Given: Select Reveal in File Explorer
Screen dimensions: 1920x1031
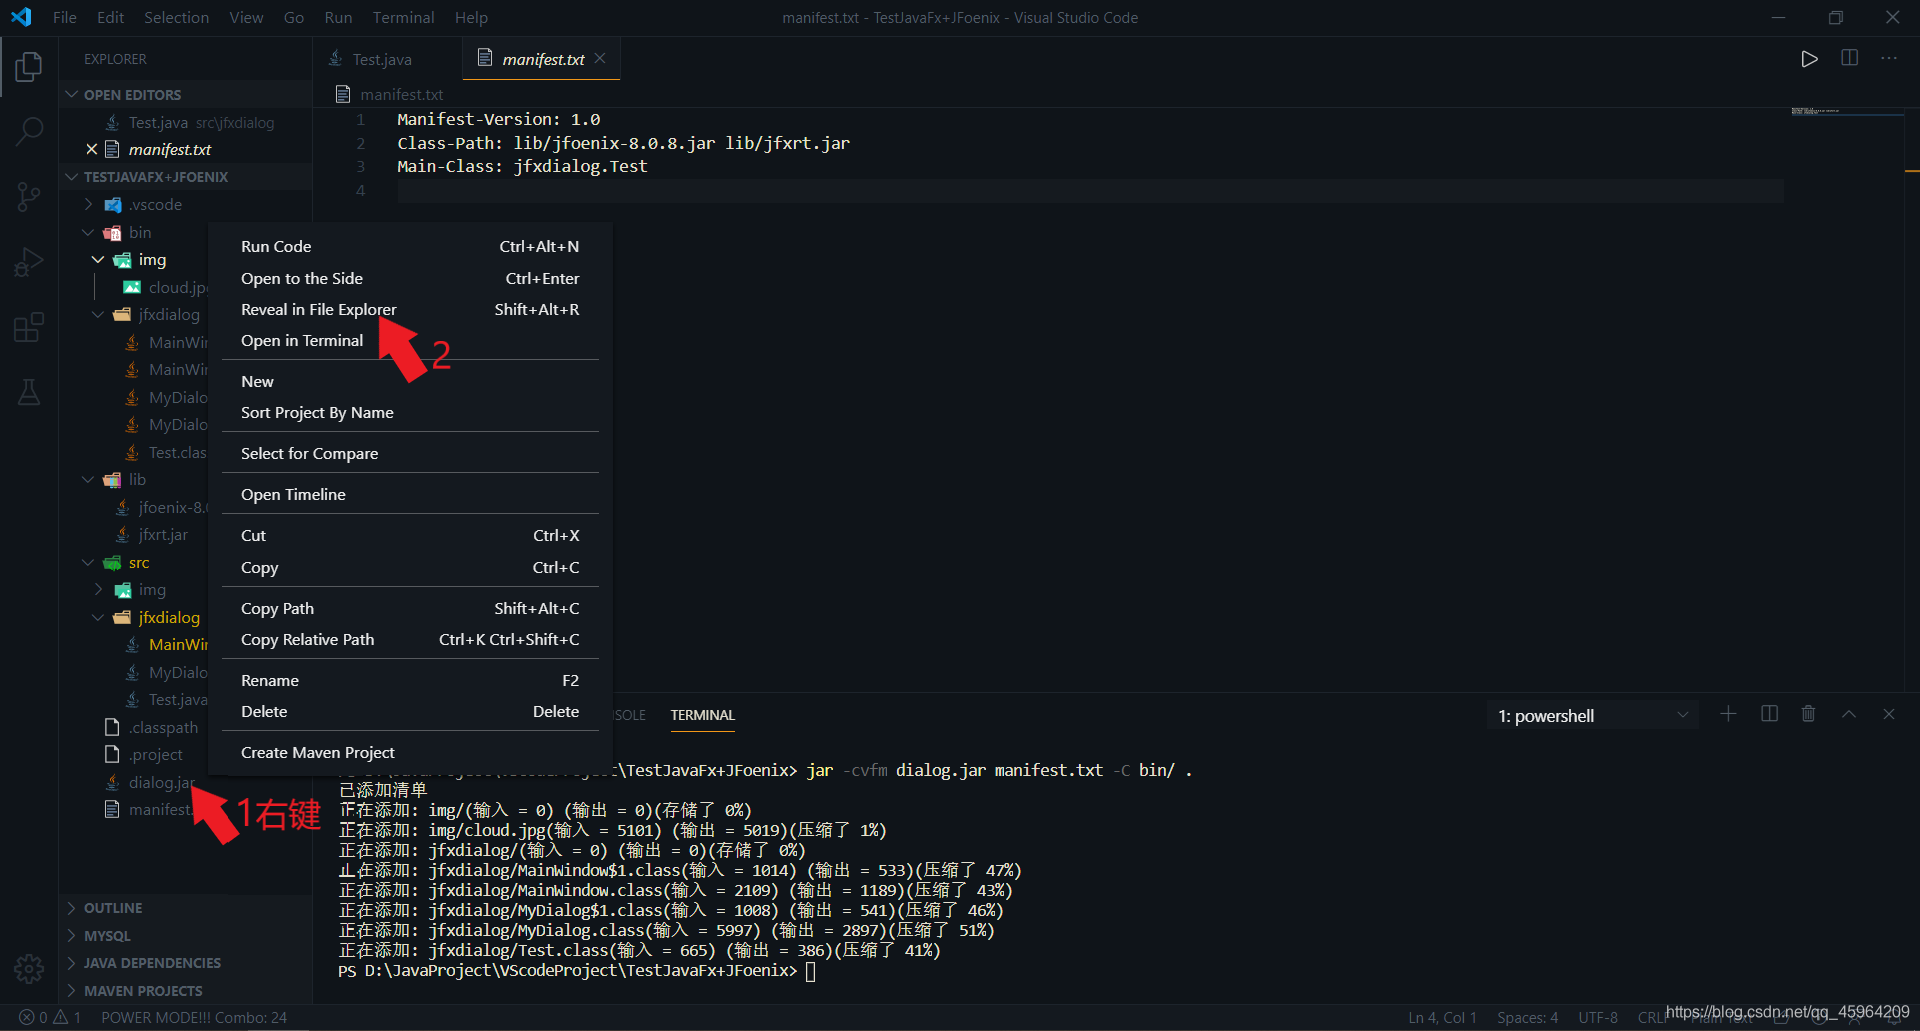Looking at the screenshot, I should (x=410, y=309).
